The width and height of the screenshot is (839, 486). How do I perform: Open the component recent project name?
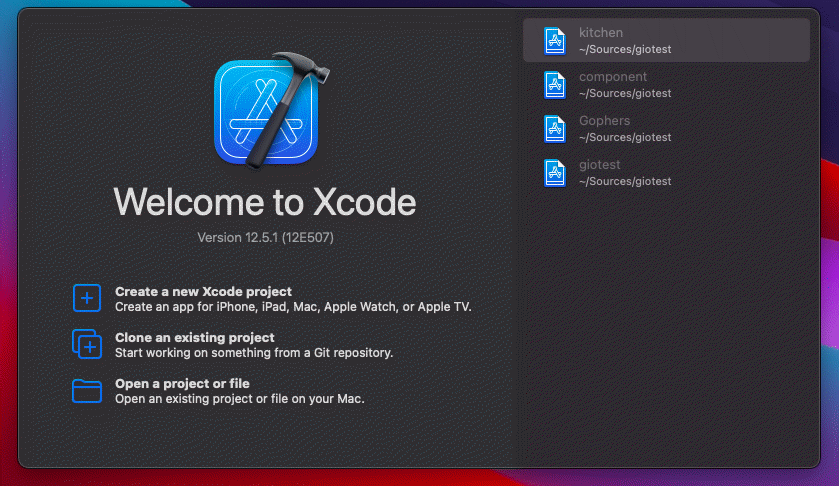(x=613, y=77)
